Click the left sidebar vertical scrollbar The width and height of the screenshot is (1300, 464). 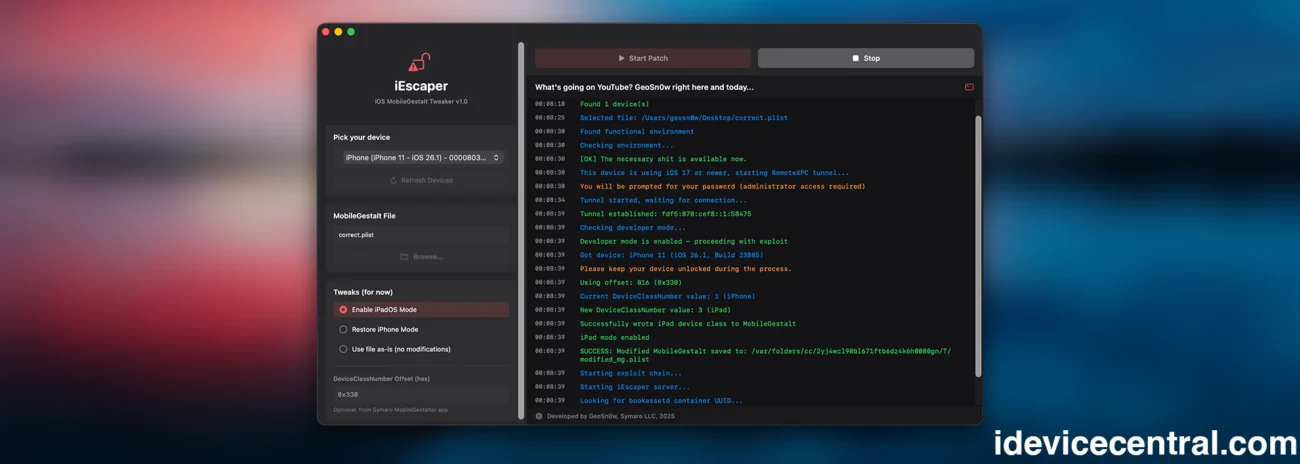(521, 230)
